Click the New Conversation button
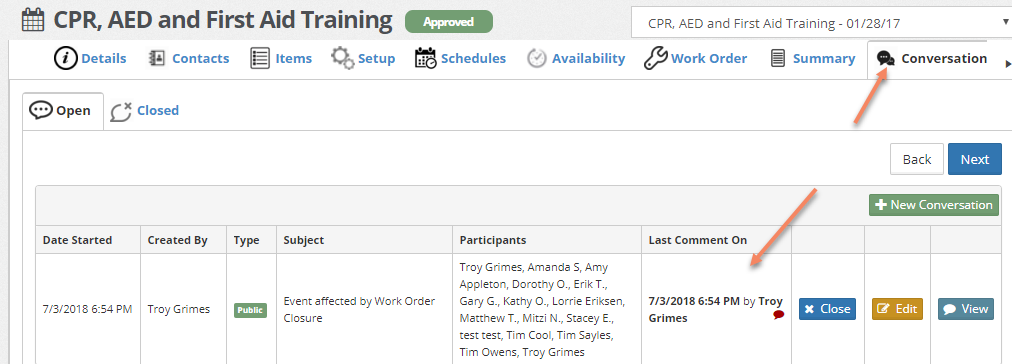1012x364 pixels. 933,205
